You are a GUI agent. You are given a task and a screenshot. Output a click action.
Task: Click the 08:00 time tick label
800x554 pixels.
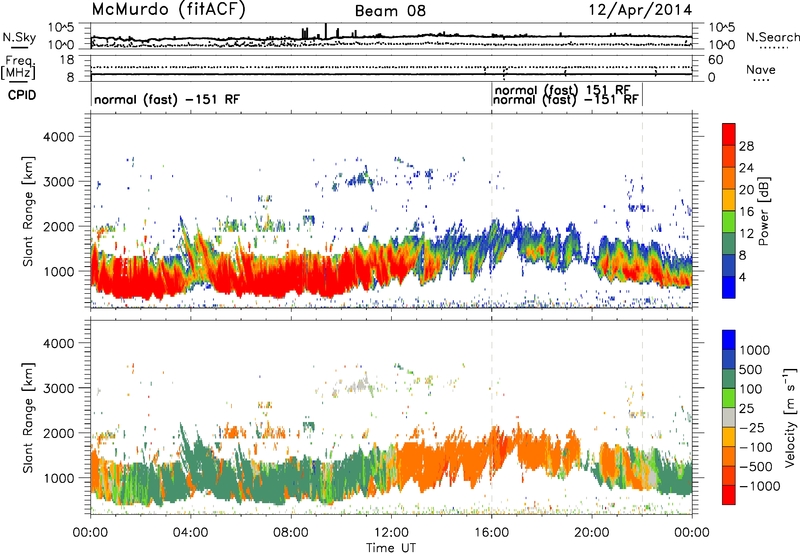coord(290,533)
